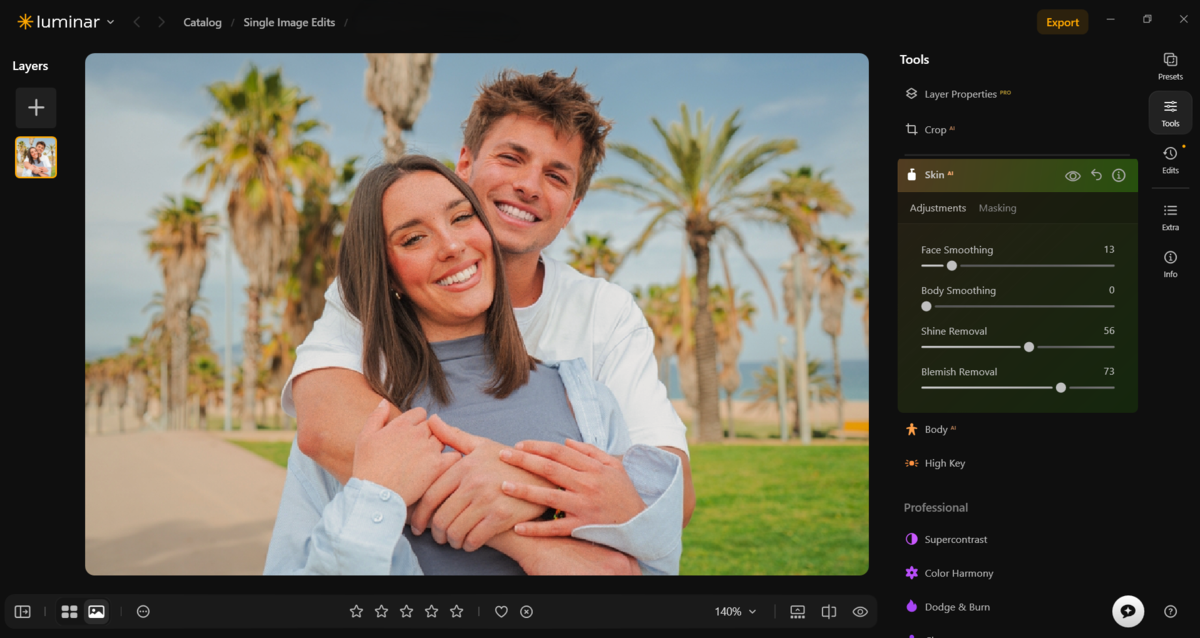Add a new layer with plus button

(36, 108)
